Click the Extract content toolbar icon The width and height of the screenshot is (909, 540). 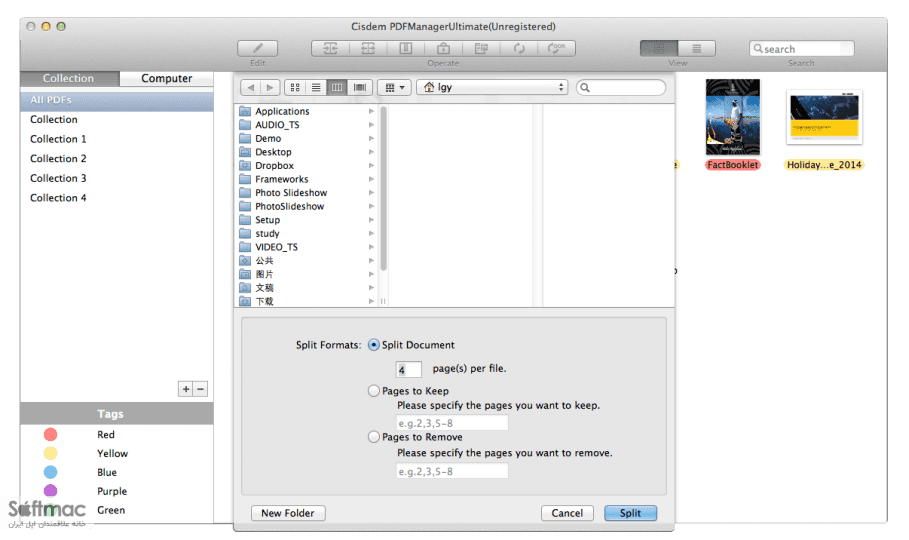[x=481, y=48]
